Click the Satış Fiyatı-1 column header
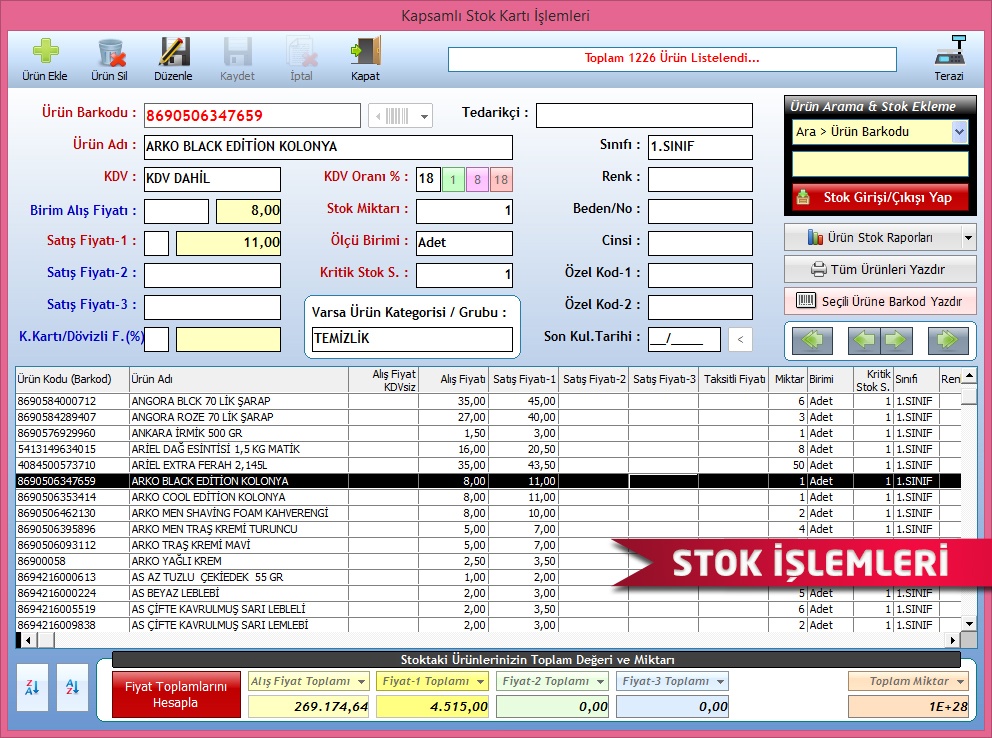The image size is (992, 738). pyautogui.click(x=524, y=379)
